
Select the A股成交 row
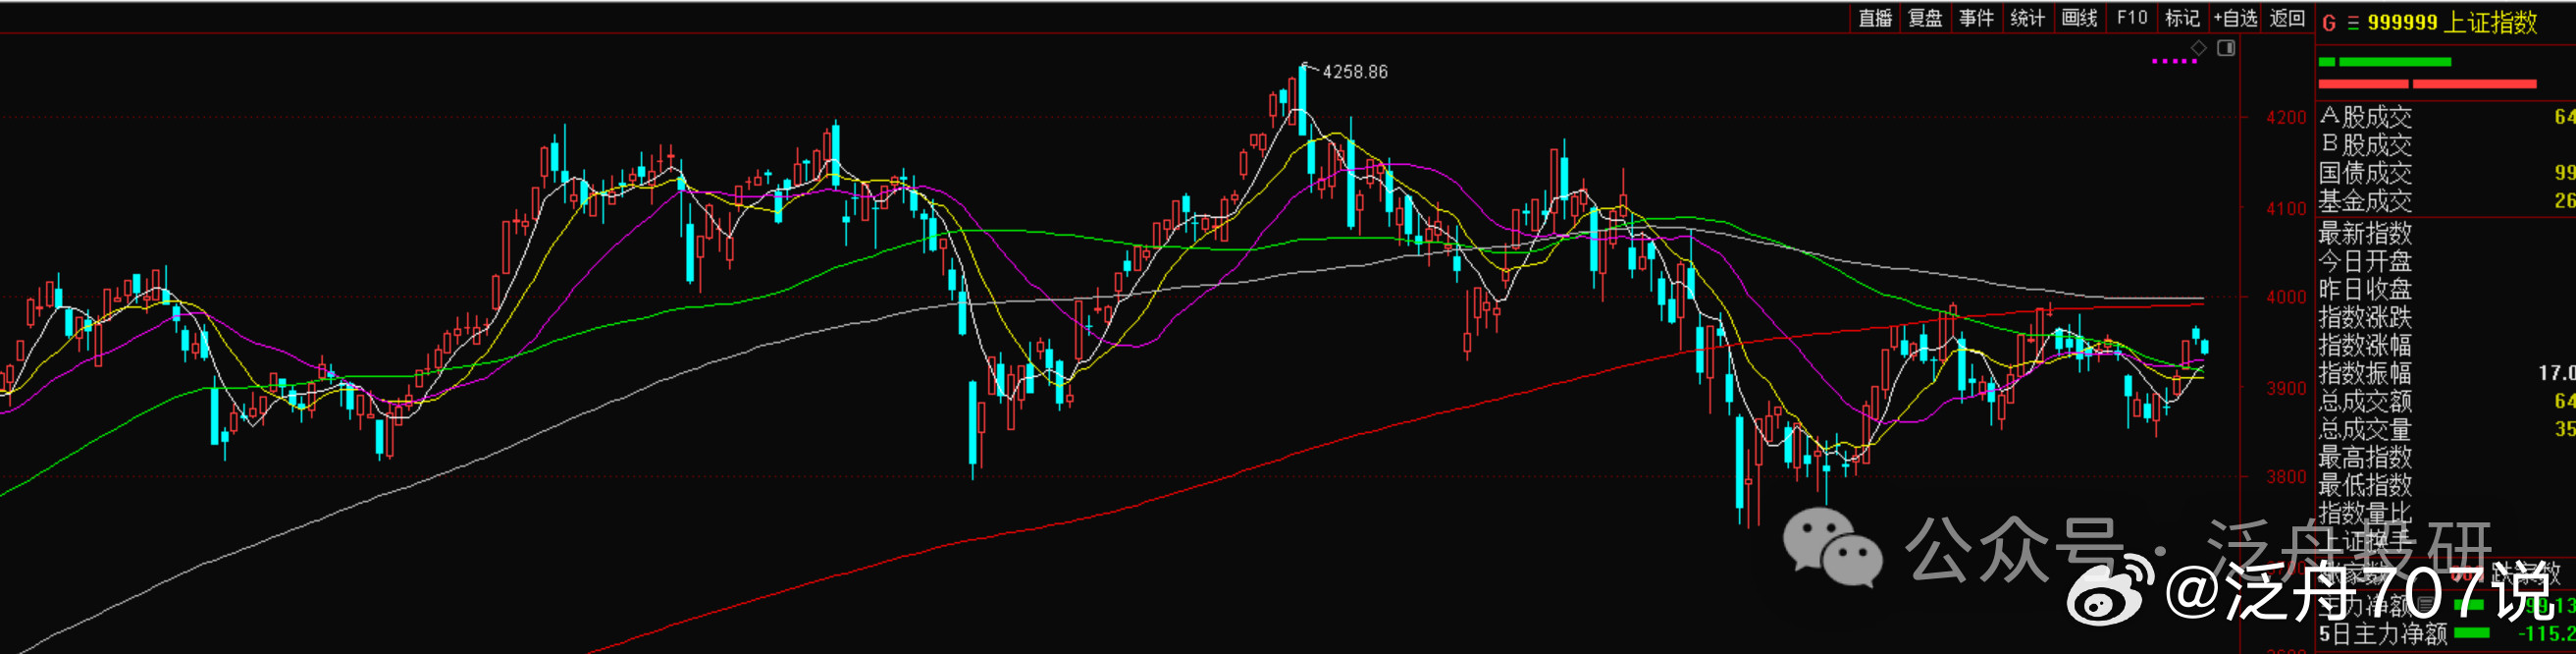pos(2446,117)
